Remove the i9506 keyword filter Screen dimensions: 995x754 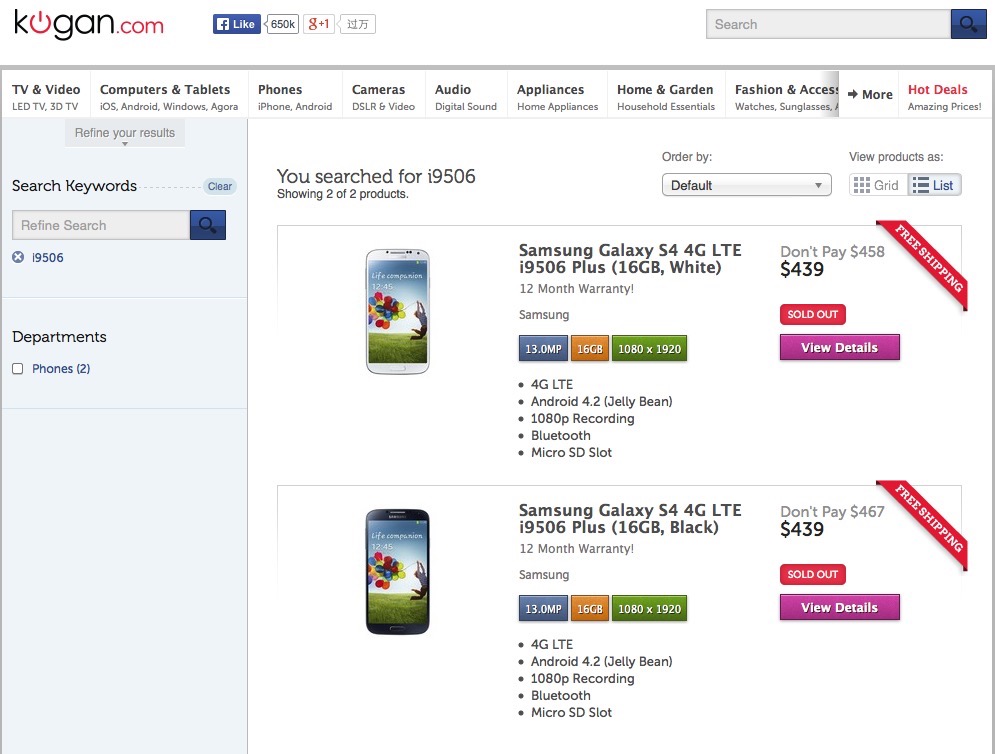tap(18, 257)
